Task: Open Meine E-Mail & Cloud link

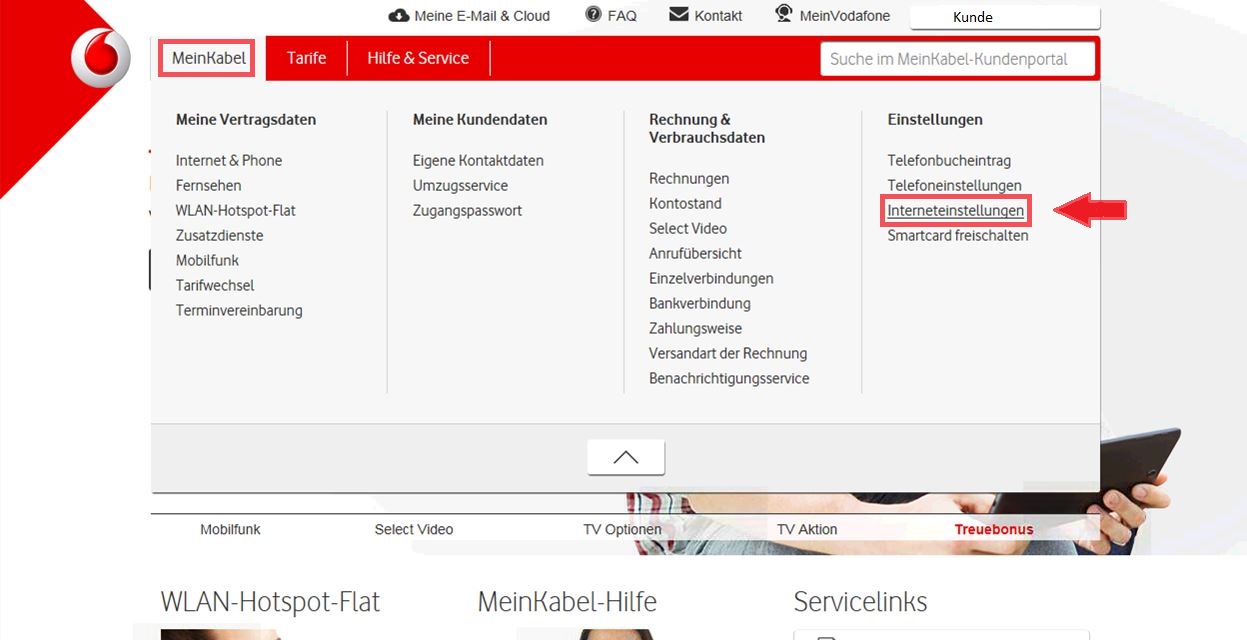Action: coord(482,16)
